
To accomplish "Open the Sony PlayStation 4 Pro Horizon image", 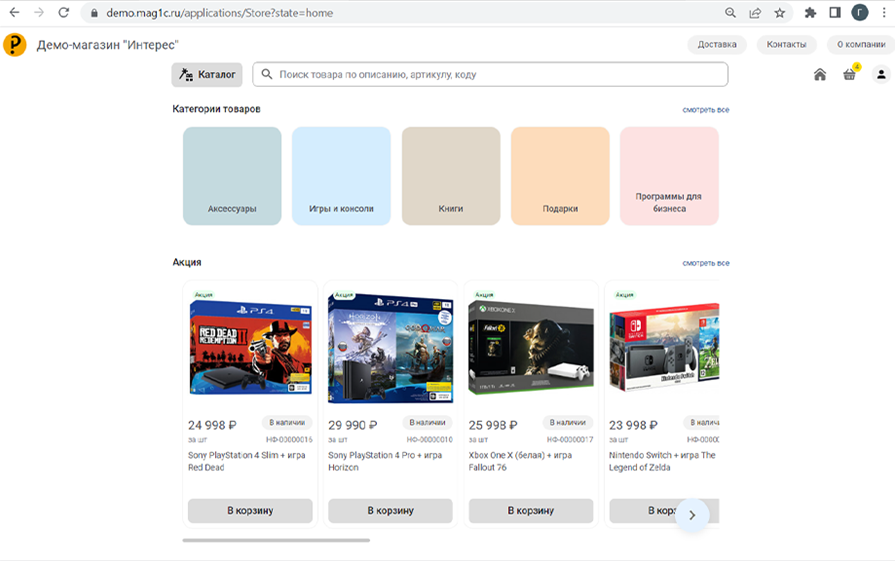I will point(390,343).
